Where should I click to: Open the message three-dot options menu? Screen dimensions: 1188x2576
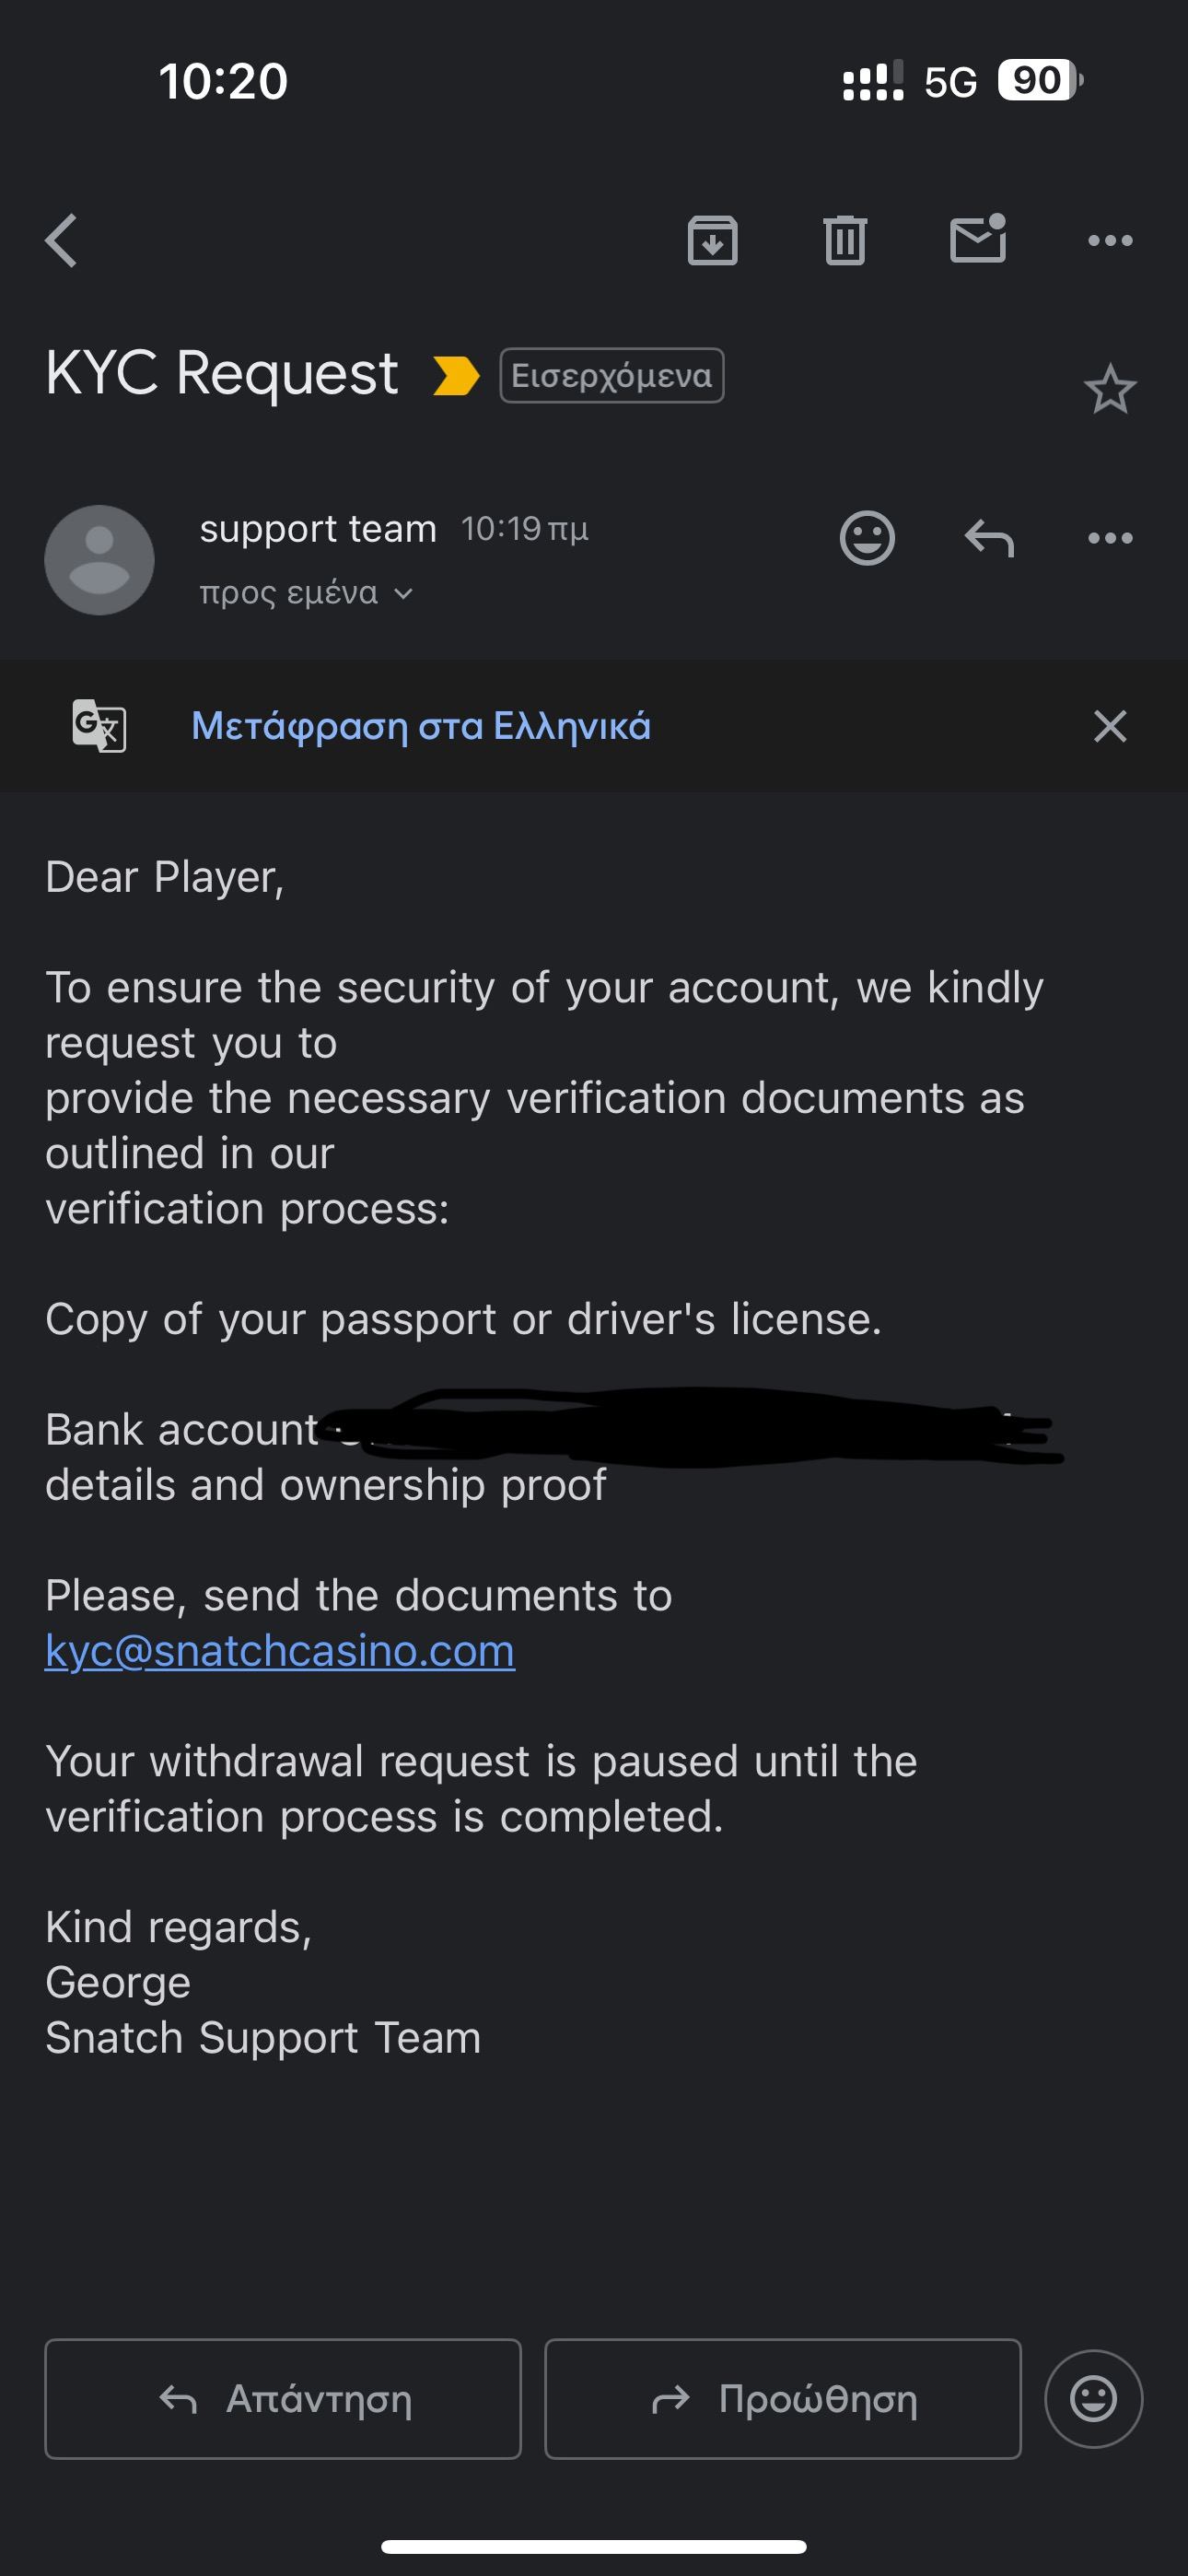[1110, 539]
